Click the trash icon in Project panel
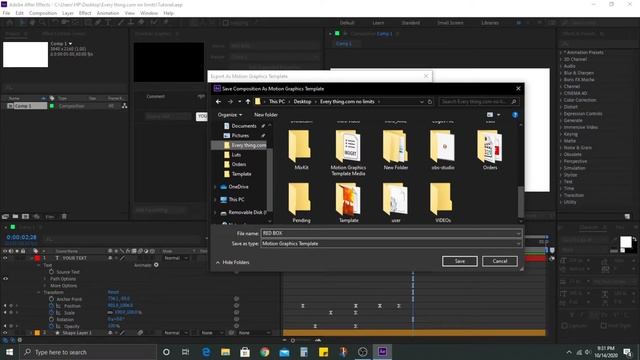This screenshot has width=640, height=360. pyautogui.click(x=64, y=216)
